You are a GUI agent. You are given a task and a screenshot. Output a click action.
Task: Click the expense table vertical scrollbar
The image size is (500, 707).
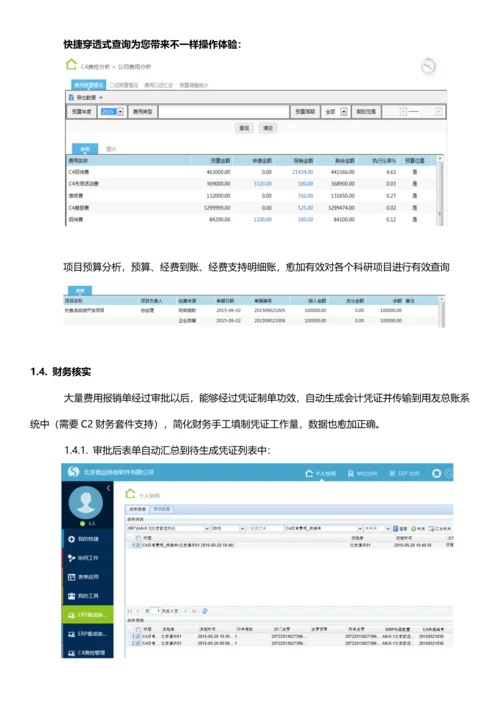point(440,190)
